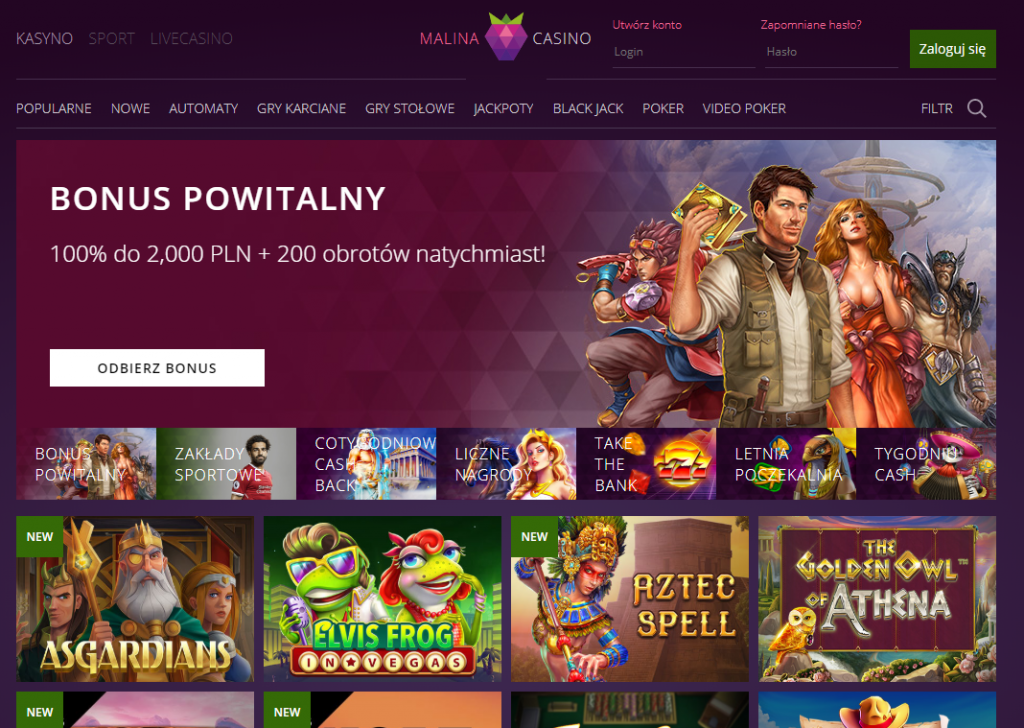Image resolution: width=1024 pixels, height=728 pixels.
Task: Open the Asgardians game thumbnail
Action: (135, 599)
